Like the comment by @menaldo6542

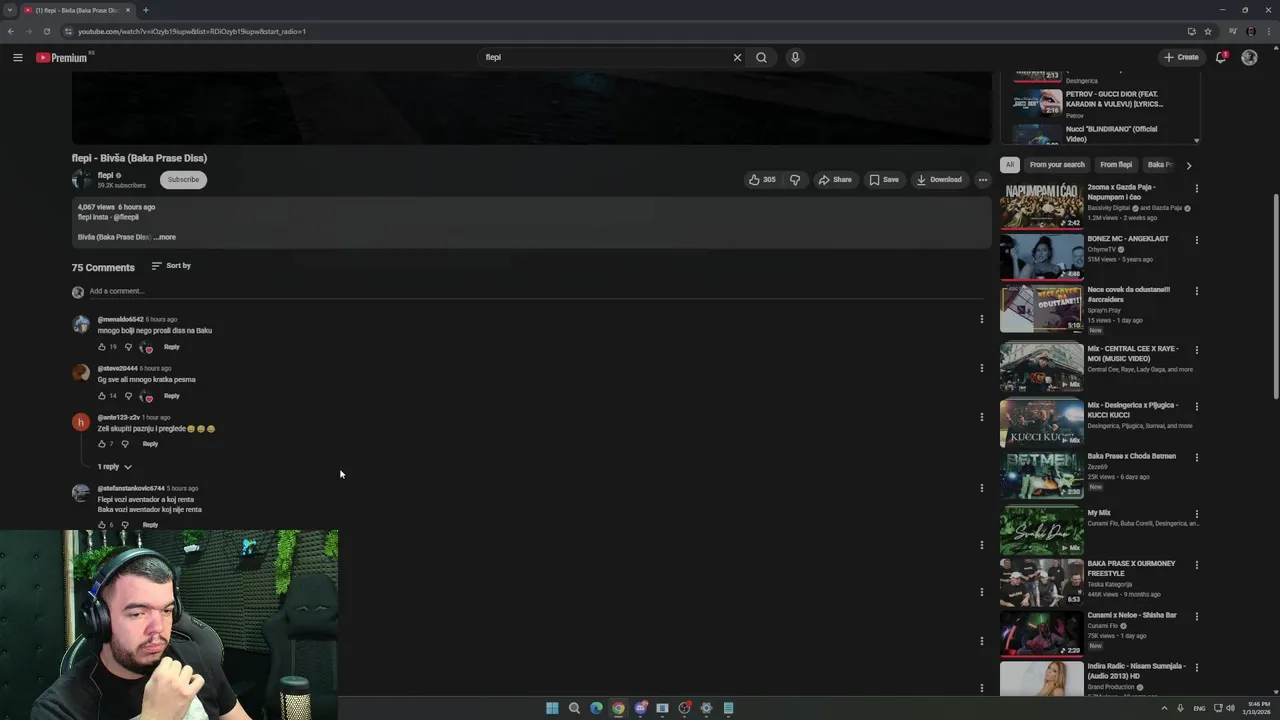pos(102,347)
